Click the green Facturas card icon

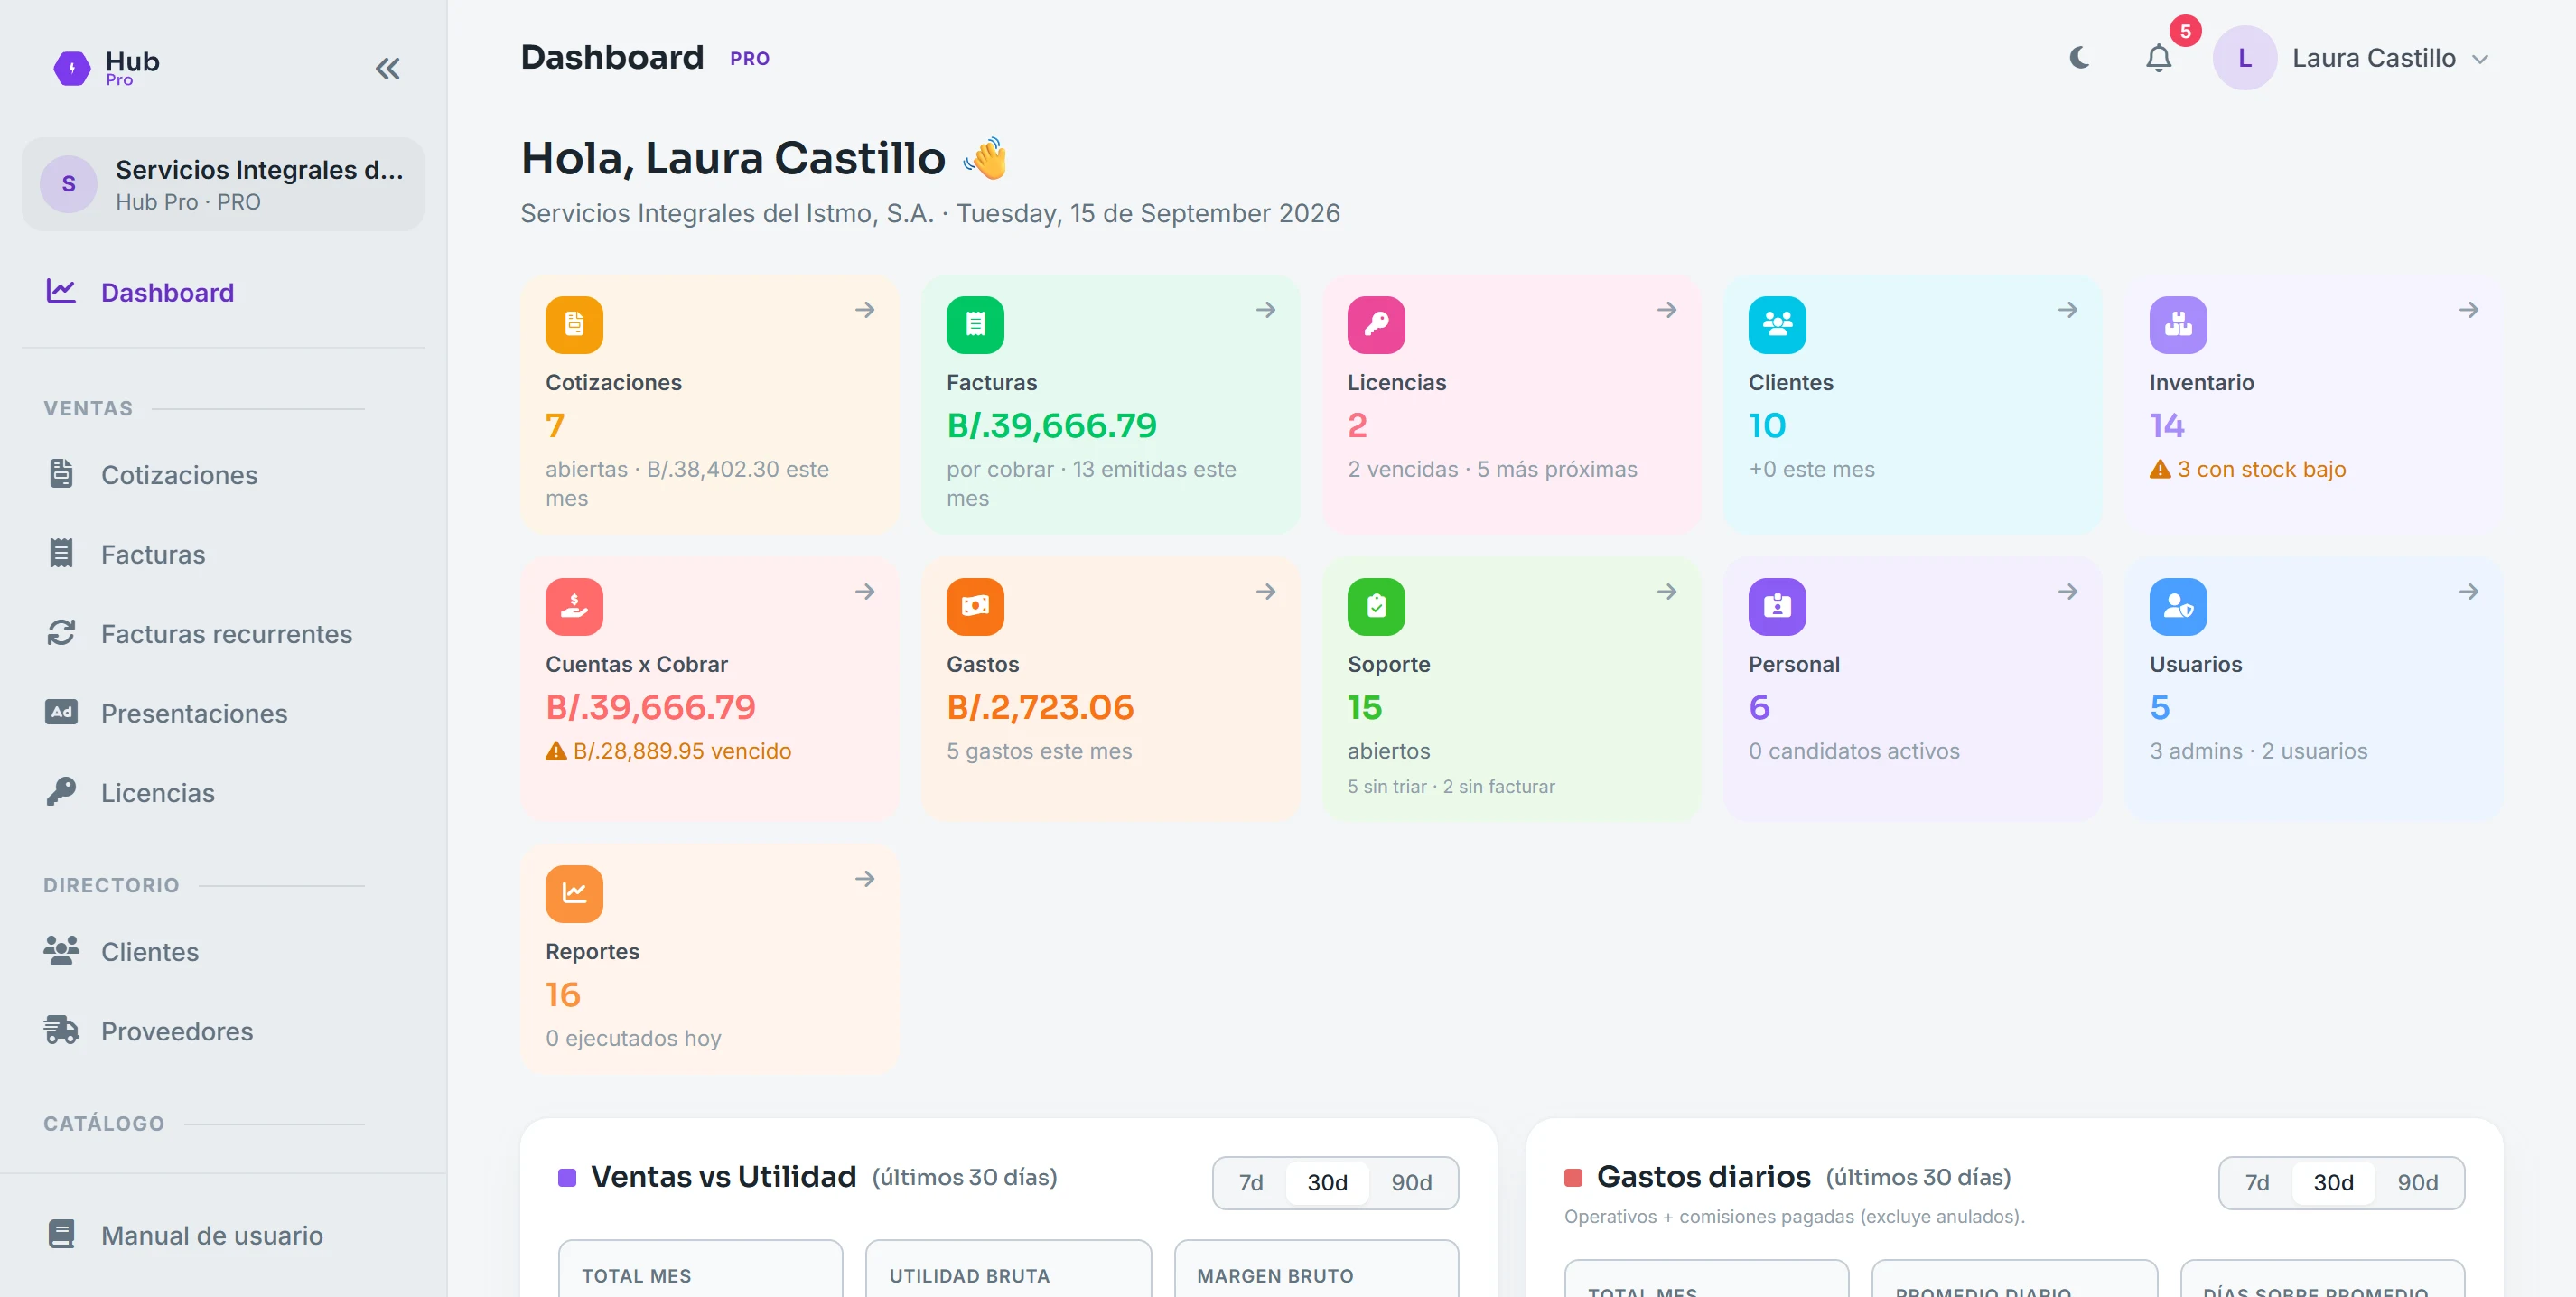[975, 325]
